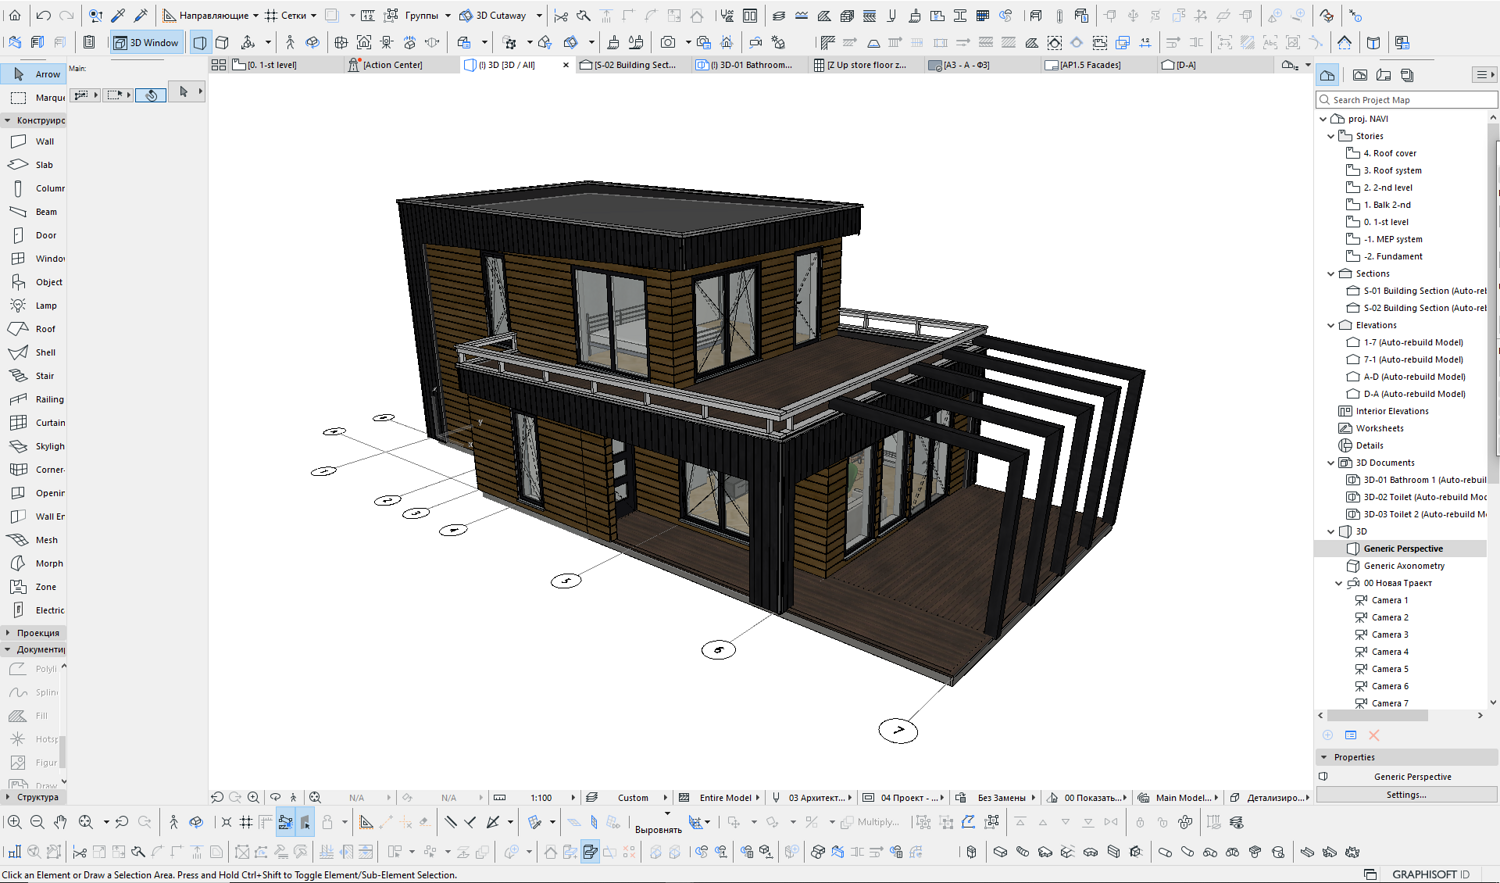
Task: Click the Zoom In magnifier in bottom toolbar
Action: [x=14, y=822]
